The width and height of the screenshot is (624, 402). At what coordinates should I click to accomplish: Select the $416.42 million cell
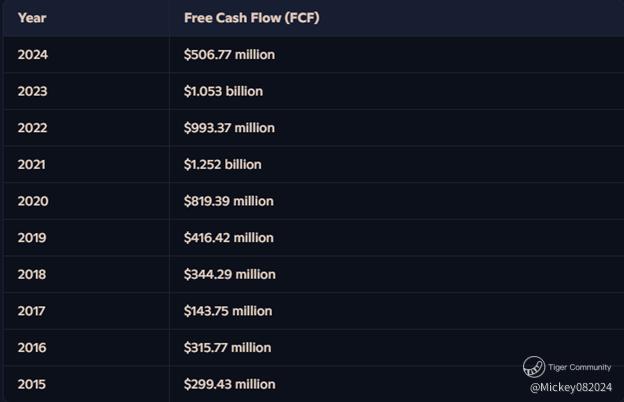pos(228,238)
